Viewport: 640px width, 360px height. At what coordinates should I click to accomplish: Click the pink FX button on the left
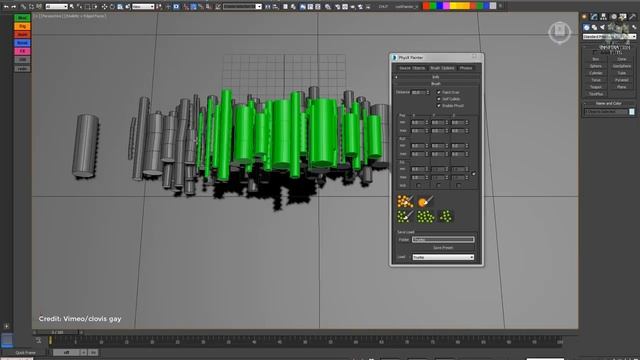coord(22,51)
